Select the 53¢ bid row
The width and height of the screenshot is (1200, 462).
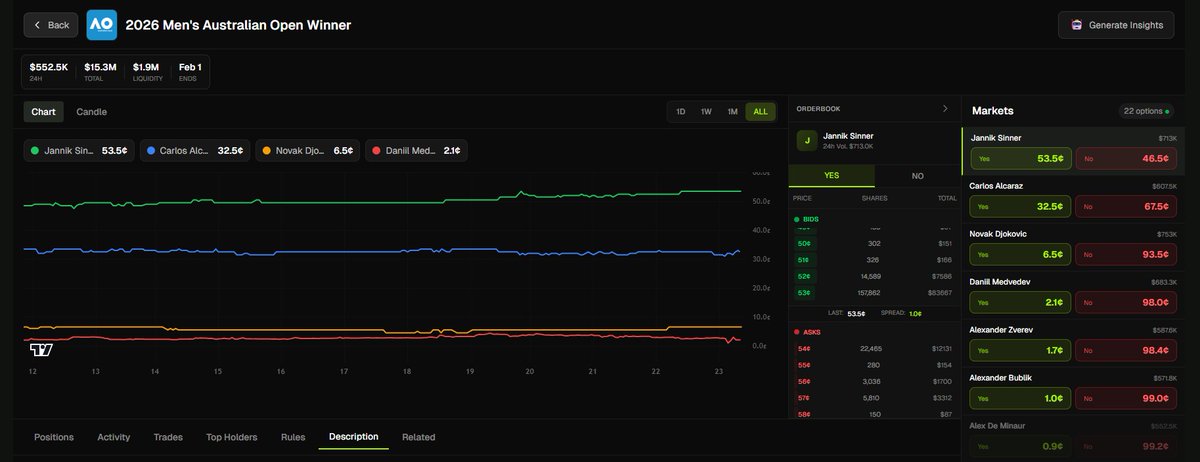[x=875, y=293]
